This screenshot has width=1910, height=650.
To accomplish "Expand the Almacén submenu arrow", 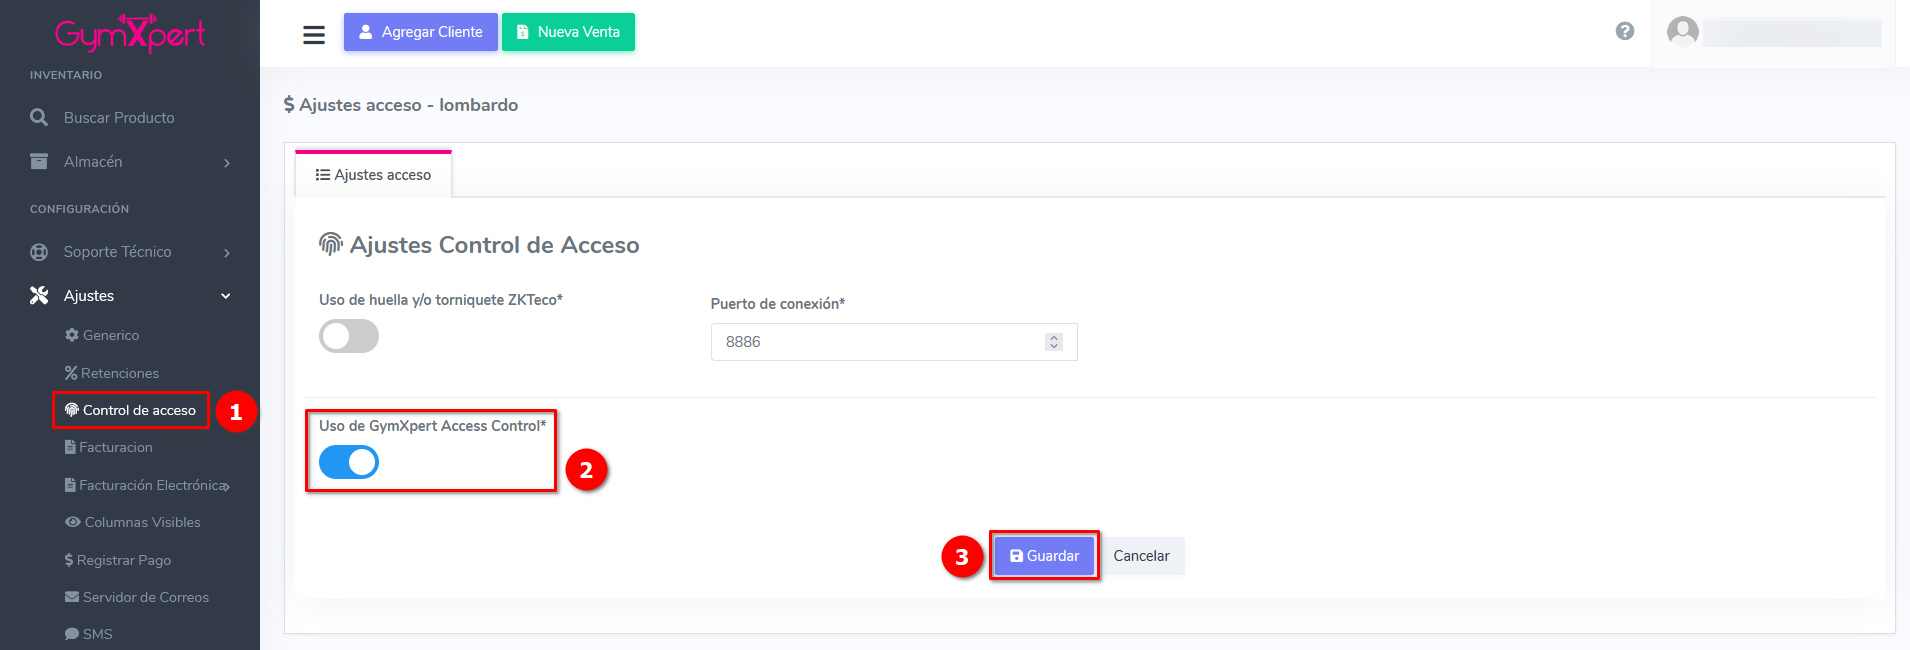I will [x=227, y=163].
